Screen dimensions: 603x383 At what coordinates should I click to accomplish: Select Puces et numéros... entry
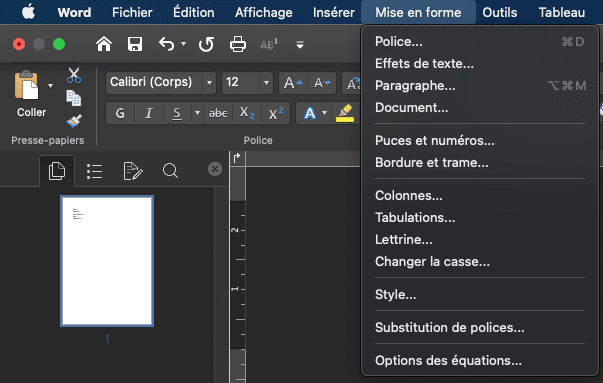point(480,140)
